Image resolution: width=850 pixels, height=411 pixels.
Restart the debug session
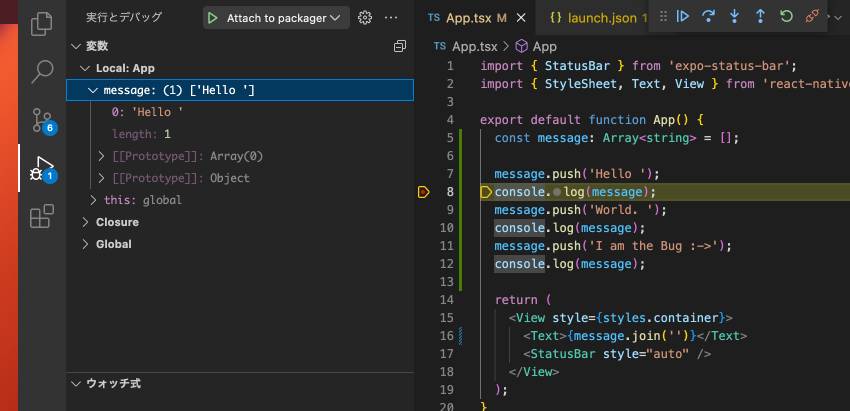coord(786,16)
